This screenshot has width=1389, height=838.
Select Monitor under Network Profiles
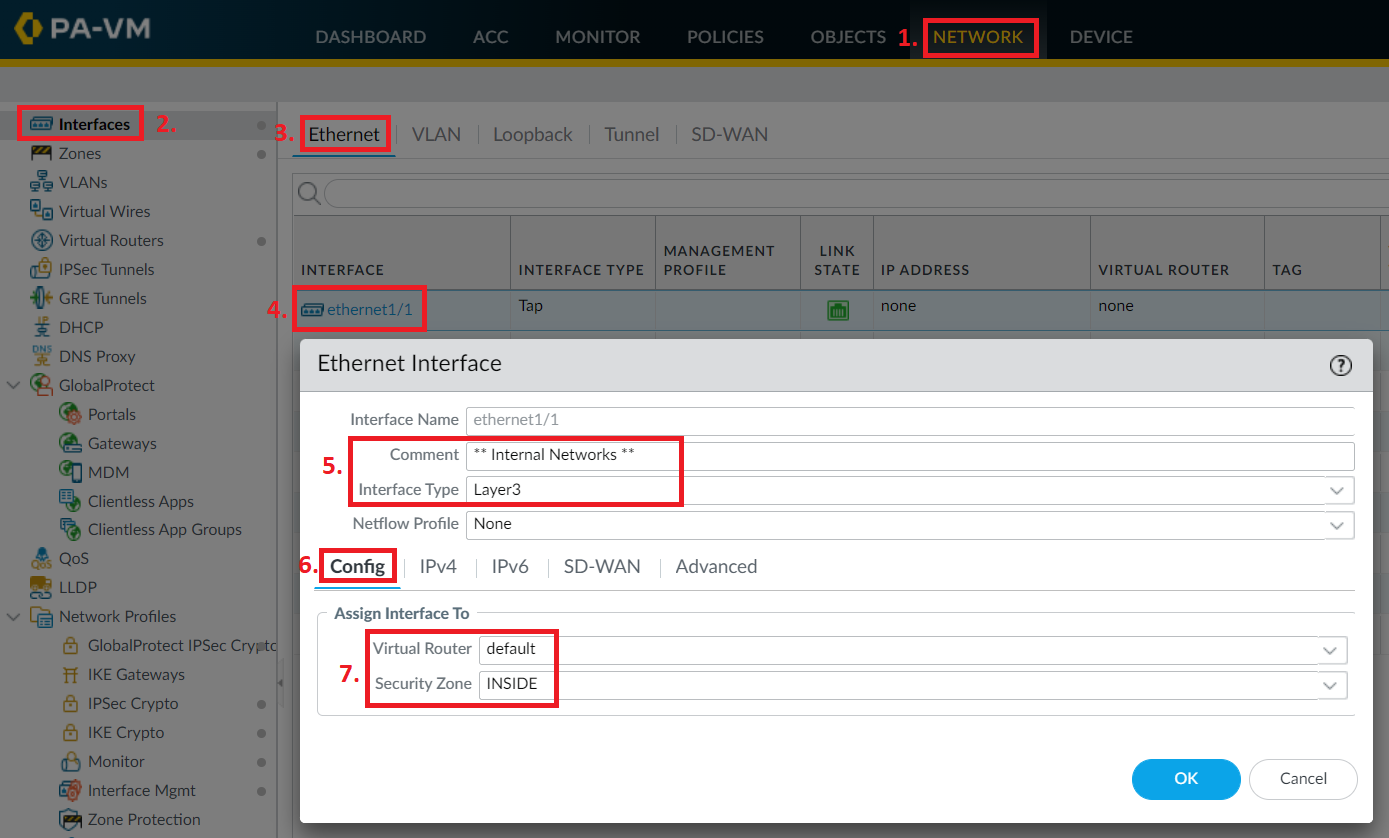116,761
